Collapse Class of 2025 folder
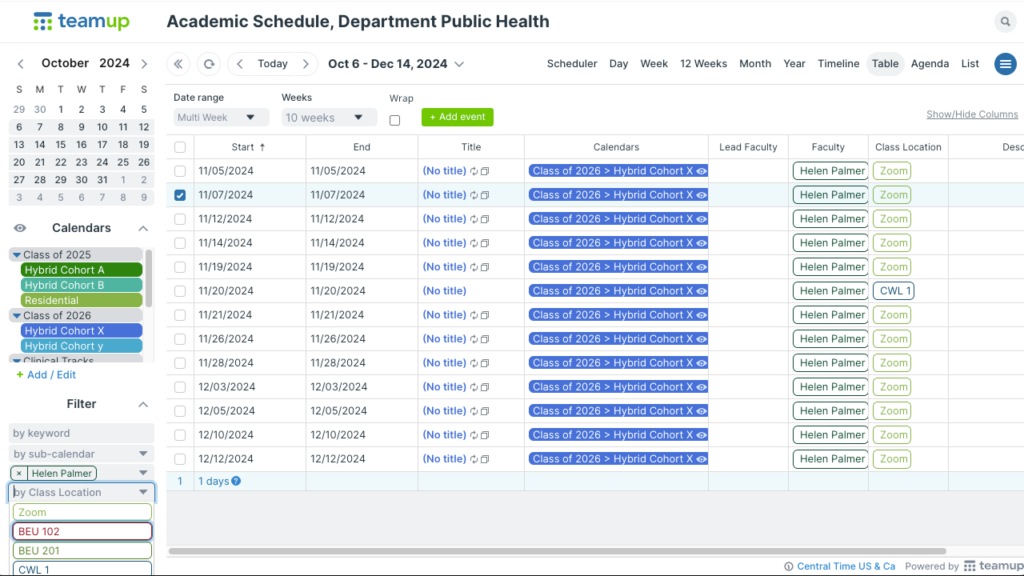1024x576 pixels. click(16, 255)
